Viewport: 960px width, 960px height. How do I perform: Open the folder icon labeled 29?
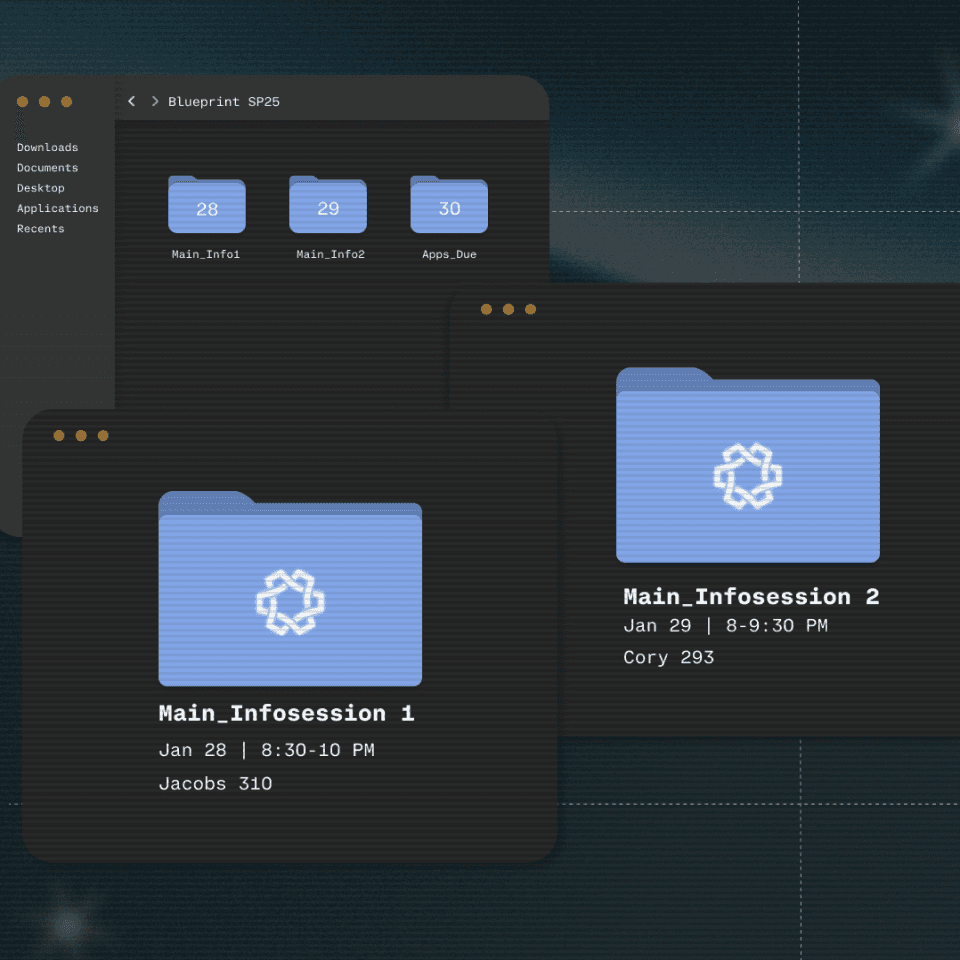click(328, 204)
